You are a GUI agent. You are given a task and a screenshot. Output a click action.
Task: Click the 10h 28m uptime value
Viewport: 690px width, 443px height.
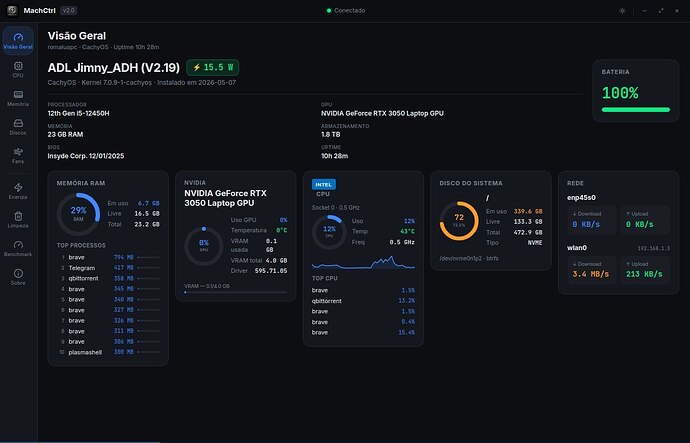click(x=334, y=156)
